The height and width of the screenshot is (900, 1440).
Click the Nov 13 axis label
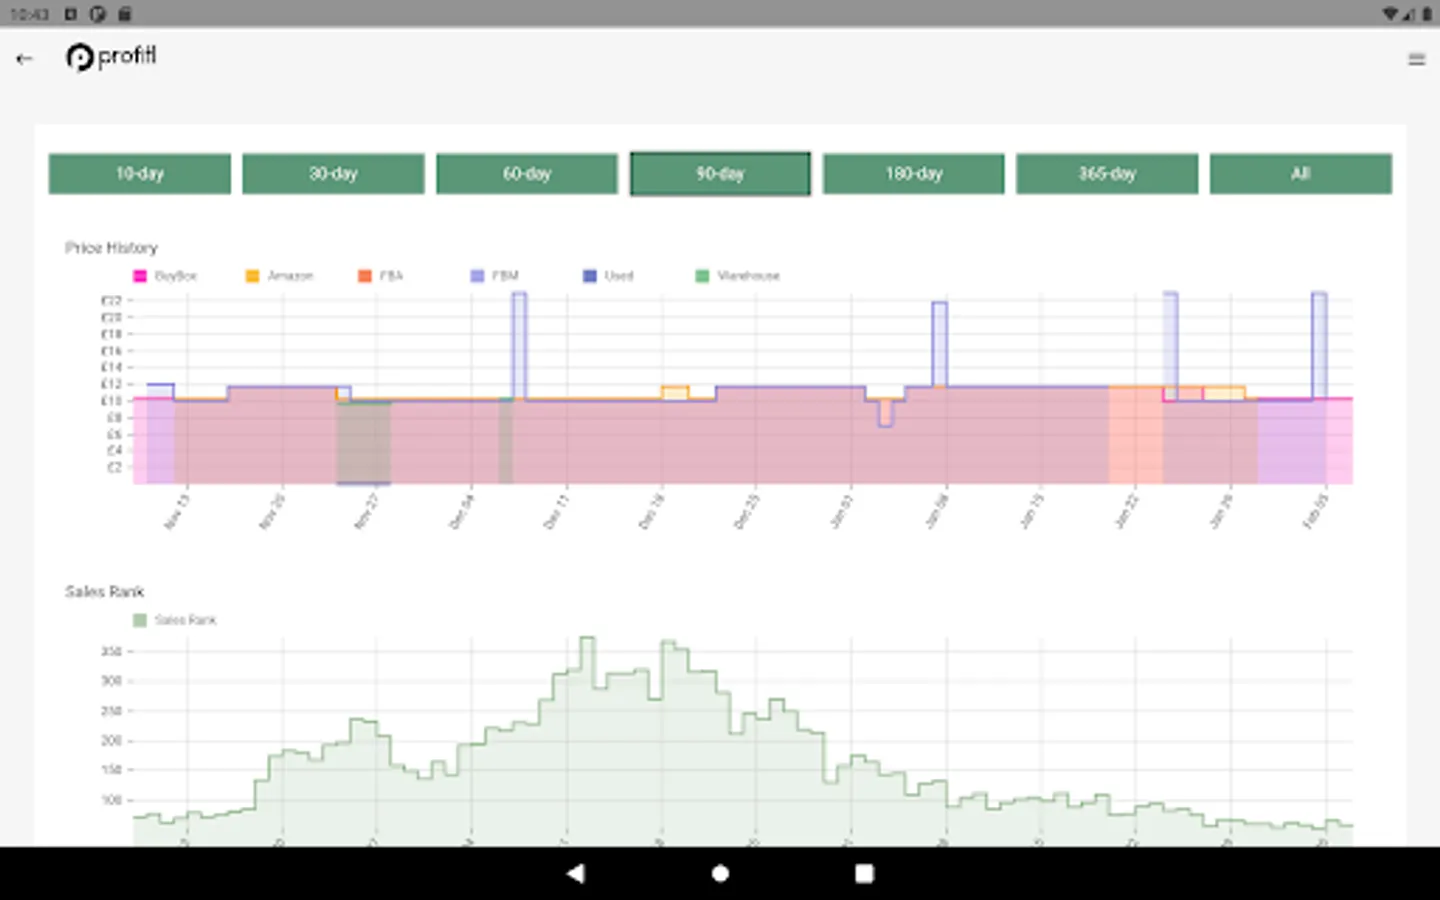[x=176, y=511]
